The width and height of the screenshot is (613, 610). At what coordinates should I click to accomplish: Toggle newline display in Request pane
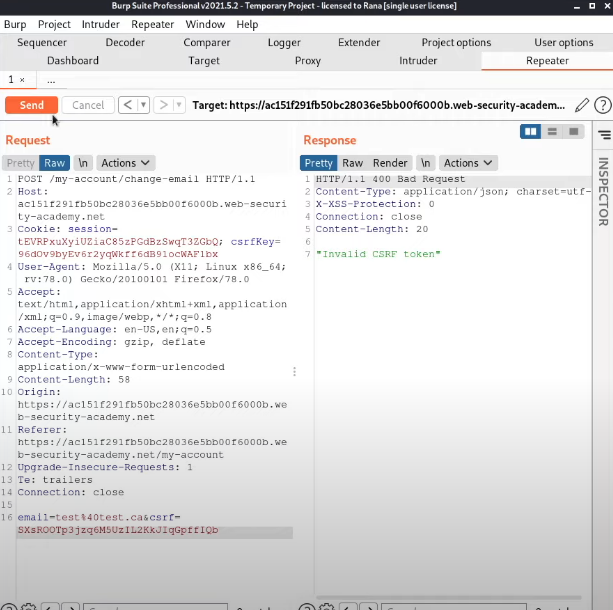pos(83,163)
